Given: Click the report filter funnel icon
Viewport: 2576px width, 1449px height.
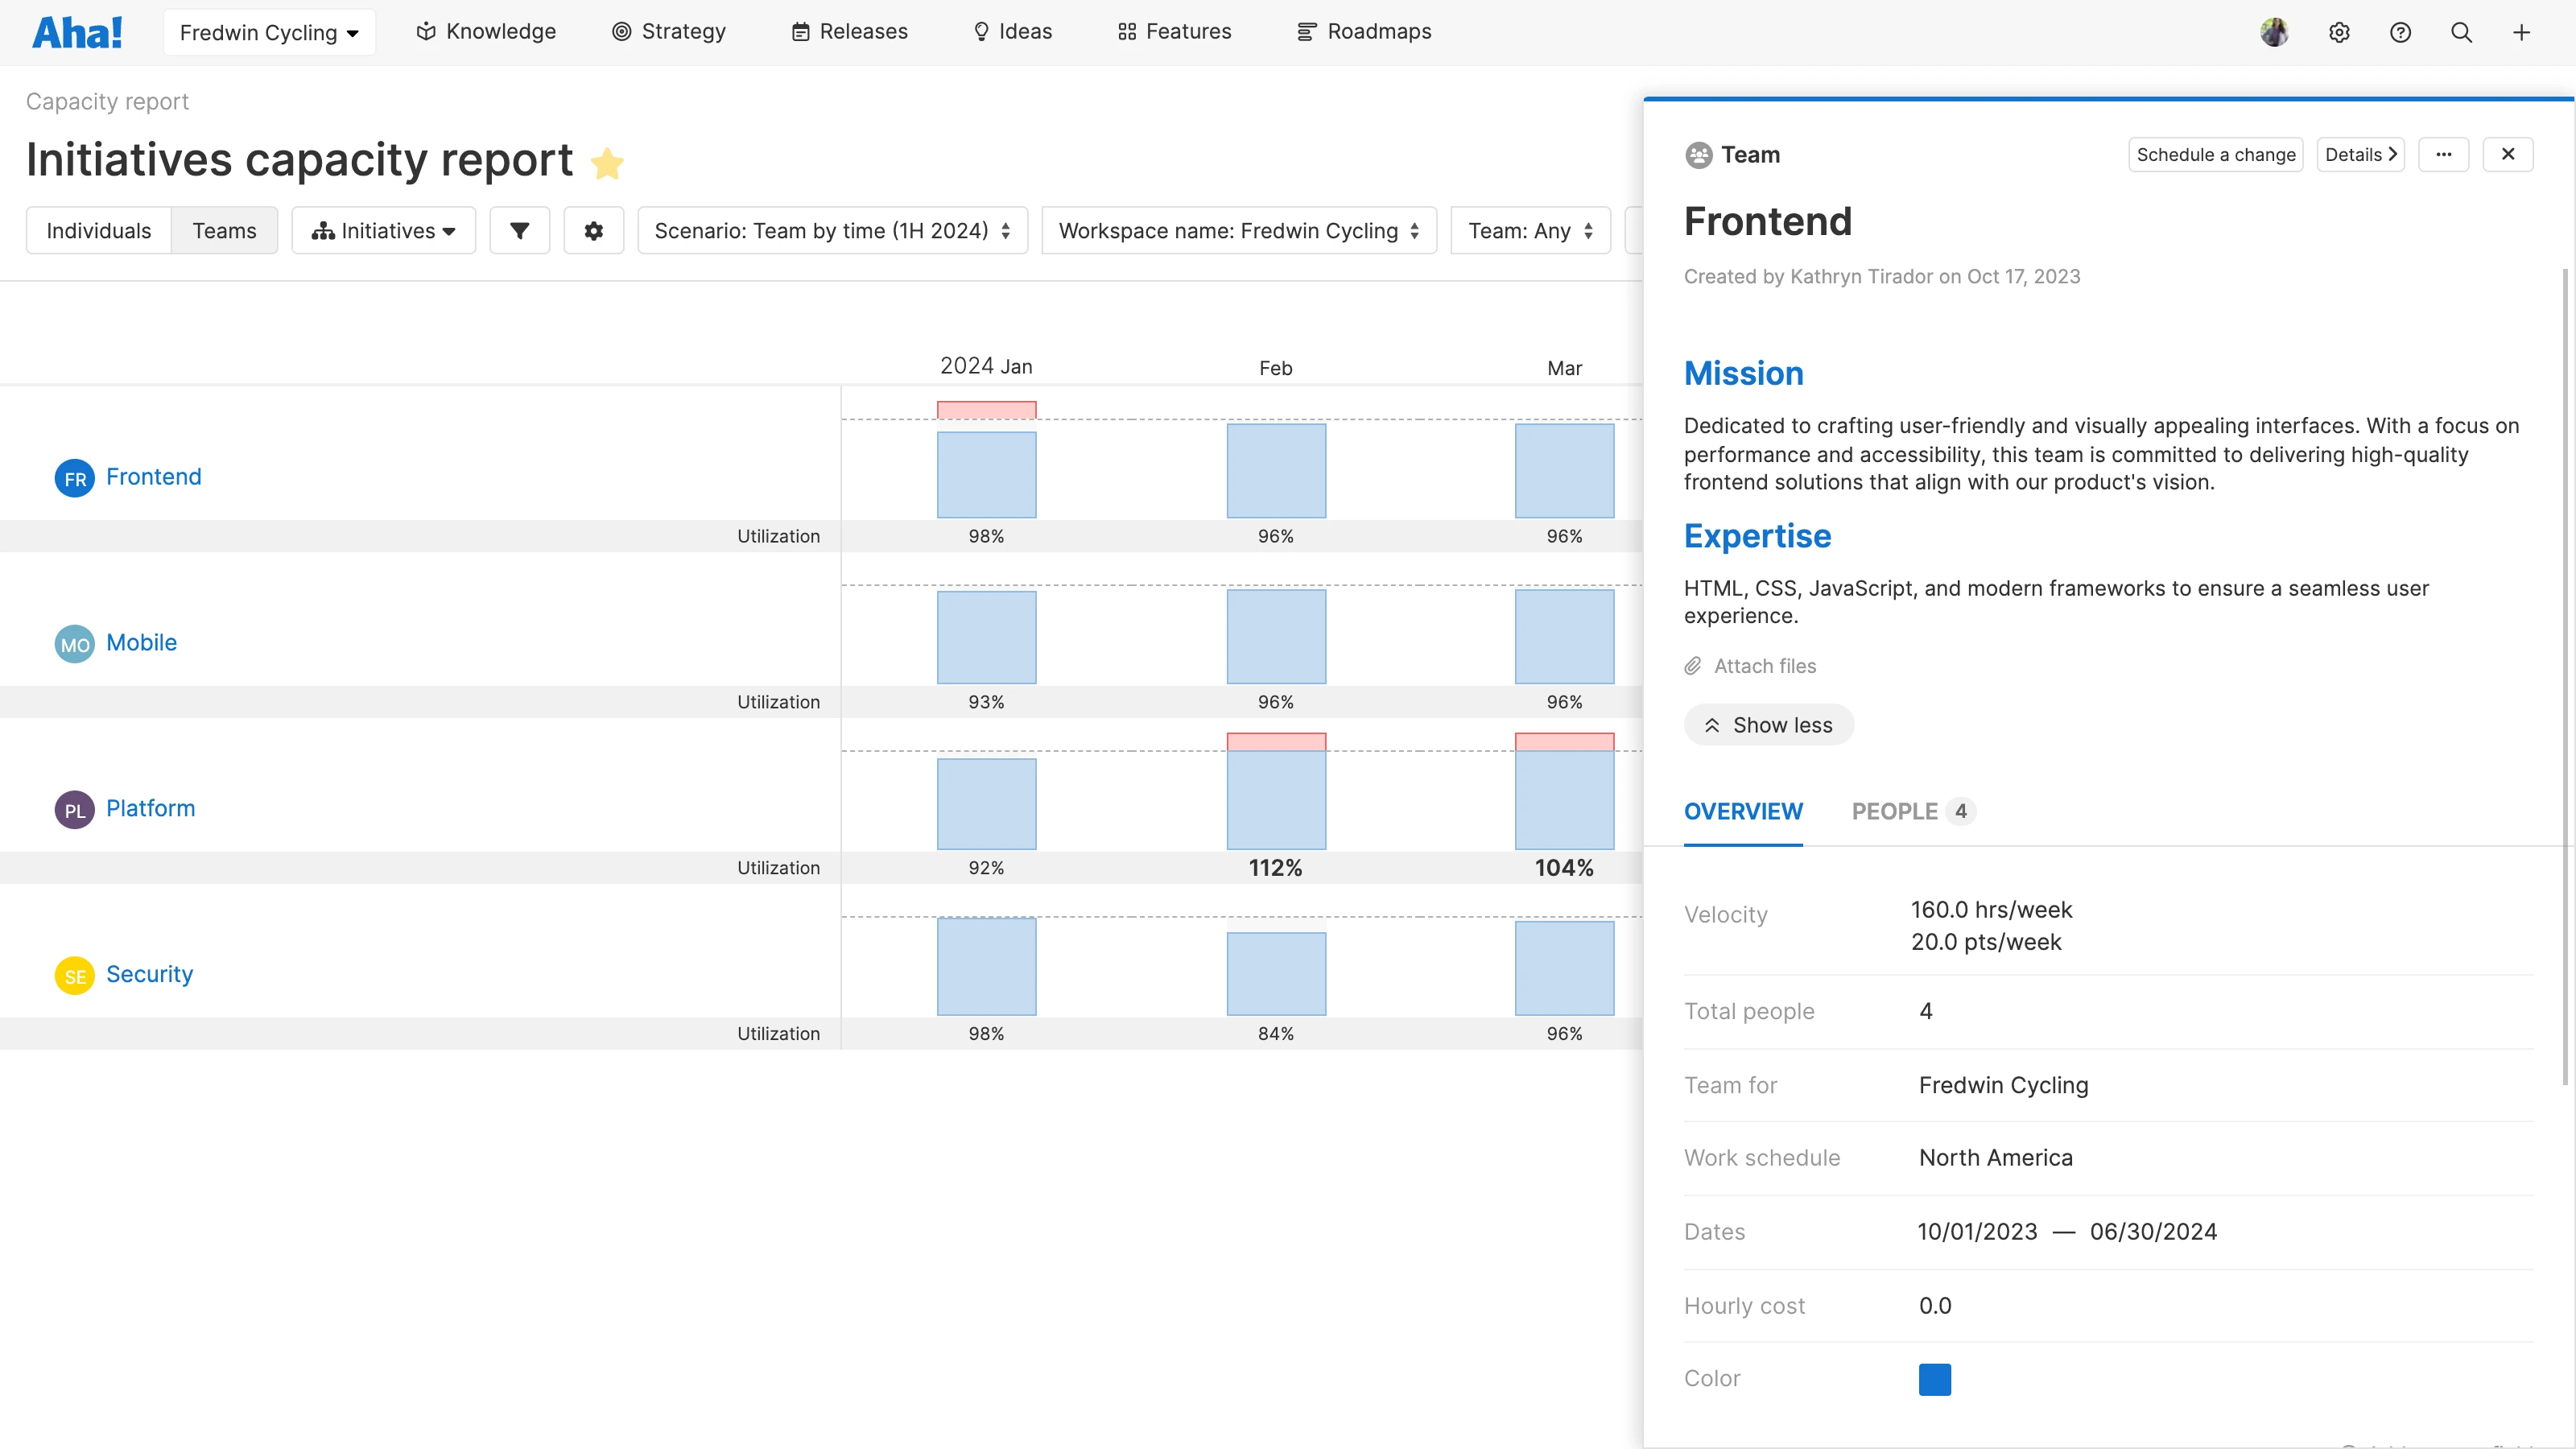Looking at the screenshot, I should [519, 230].
